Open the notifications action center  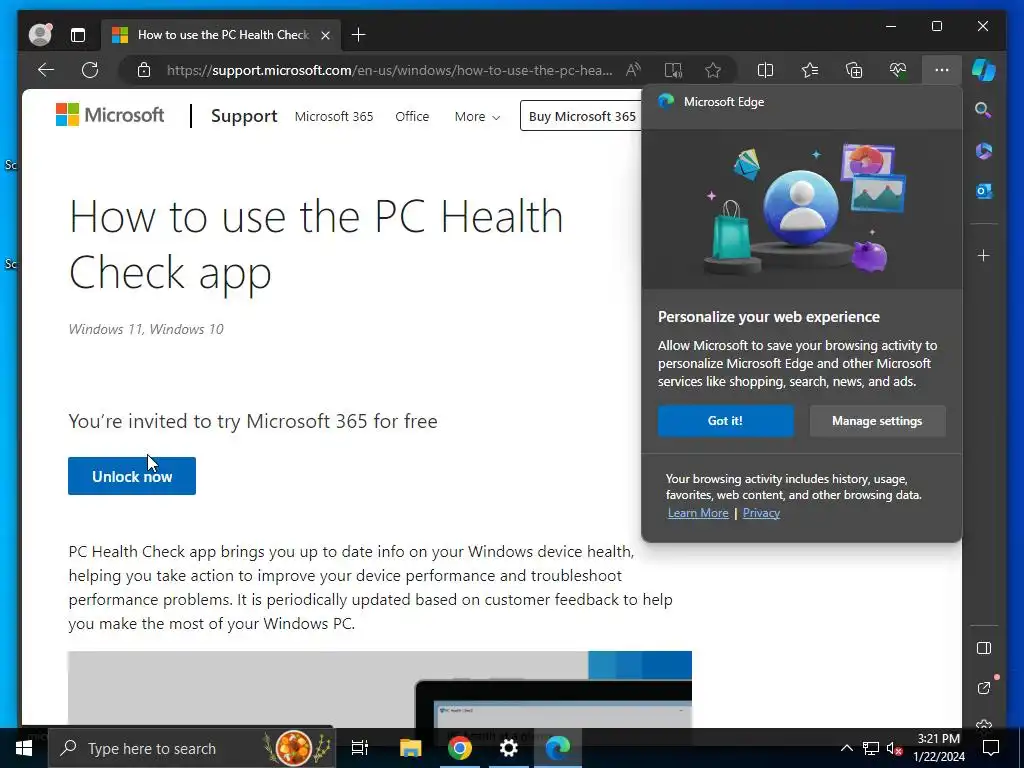pyautogui.click(x=991, y=748)
